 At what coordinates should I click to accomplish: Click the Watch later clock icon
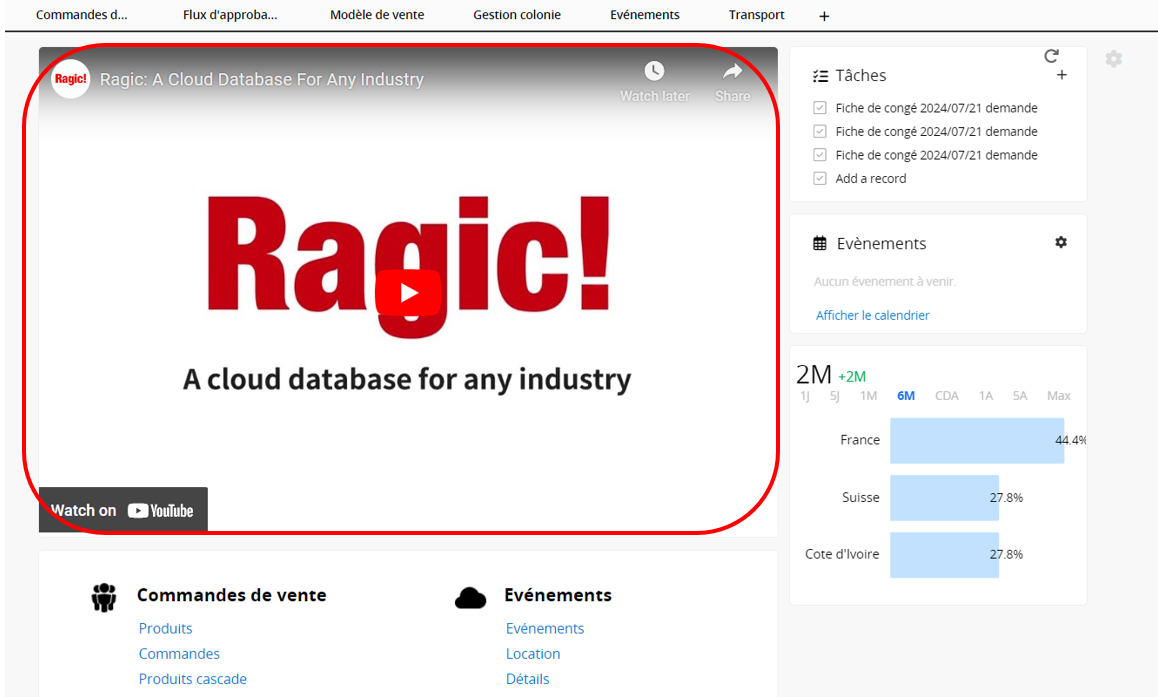(654, 71)
